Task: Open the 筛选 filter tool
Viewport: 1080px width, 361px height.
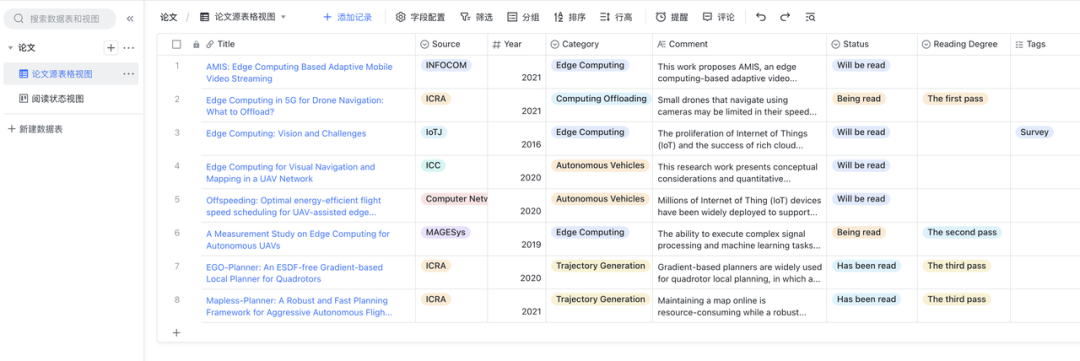Action: coord(476,17)
